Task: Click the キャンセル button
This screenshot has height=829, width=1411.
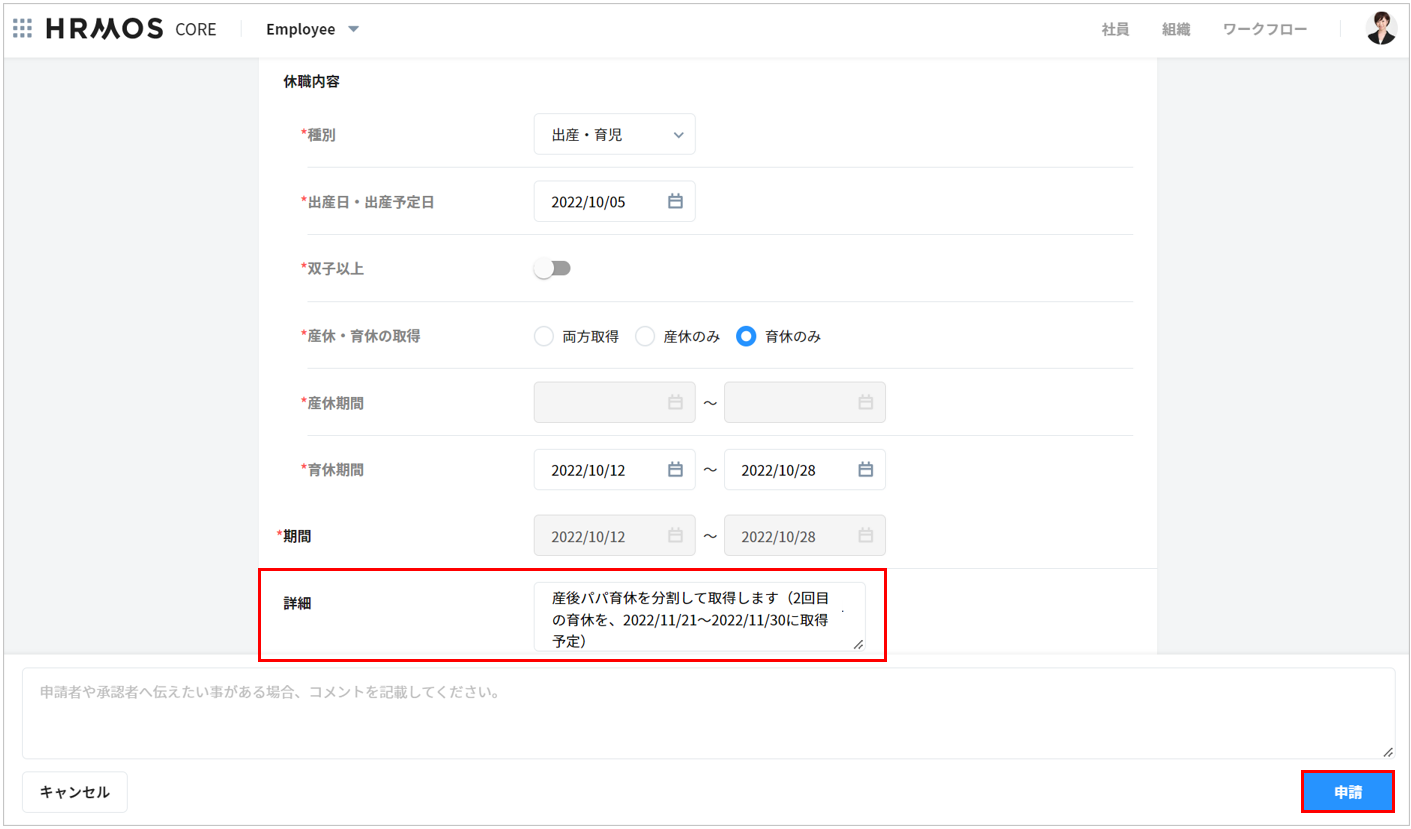Action: [x=74, y=792]
